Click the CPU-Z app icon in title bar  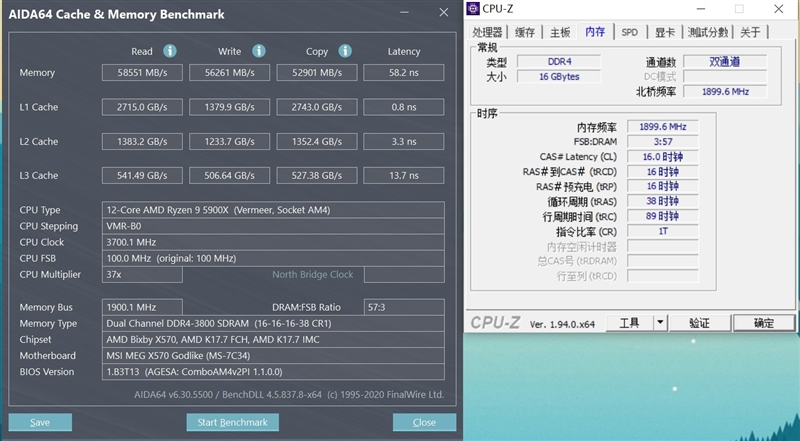coord(473,9)
